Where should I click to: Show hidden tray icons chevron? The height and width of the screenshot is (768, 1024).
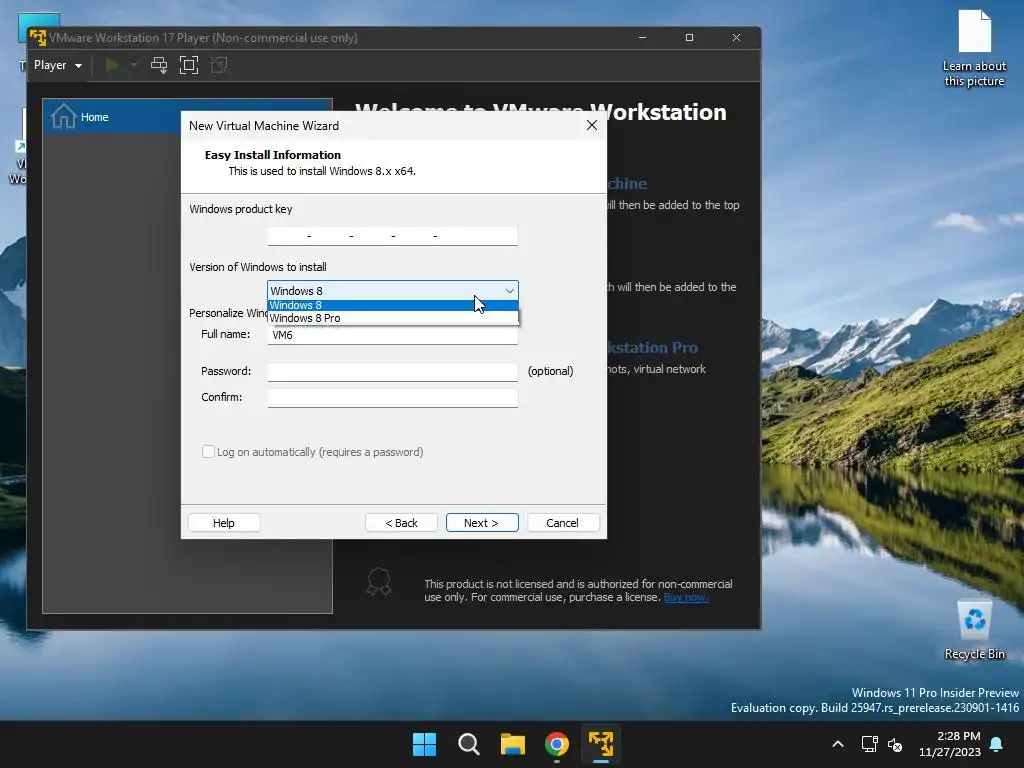838,744
